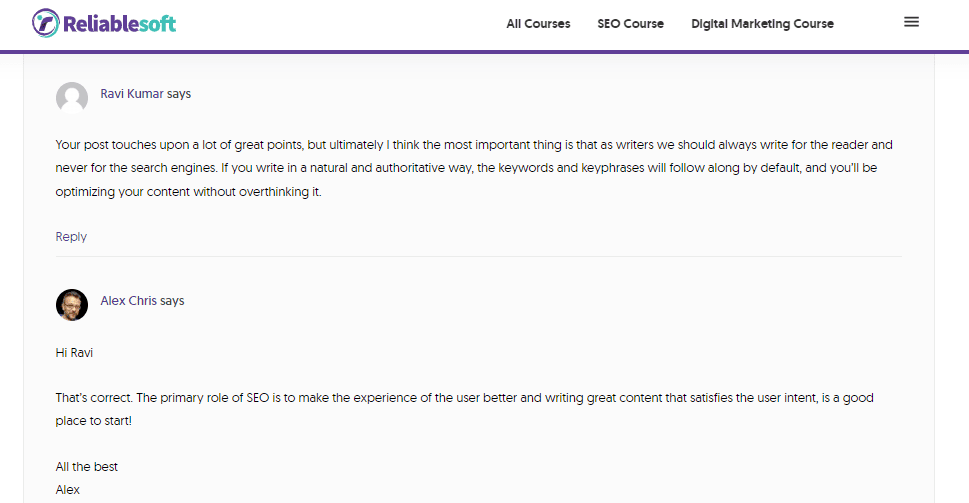
Task: Click the line starting 'never for the search engines'
Action: 466,168
